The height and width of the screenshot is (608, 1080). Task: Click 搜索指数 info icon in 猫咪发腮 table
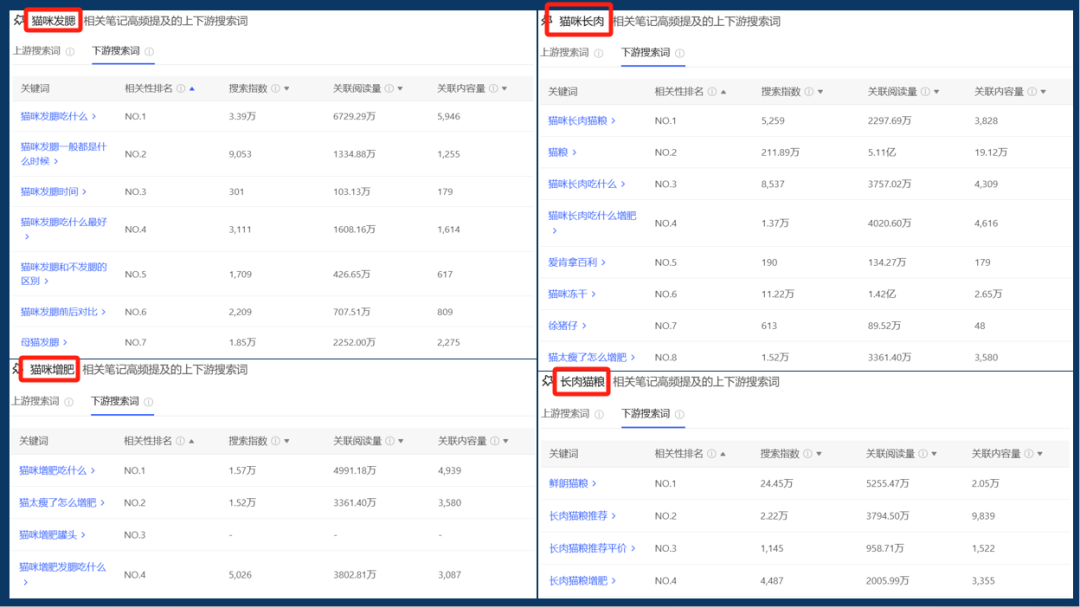pyautogui.click(x=276, y=89)
